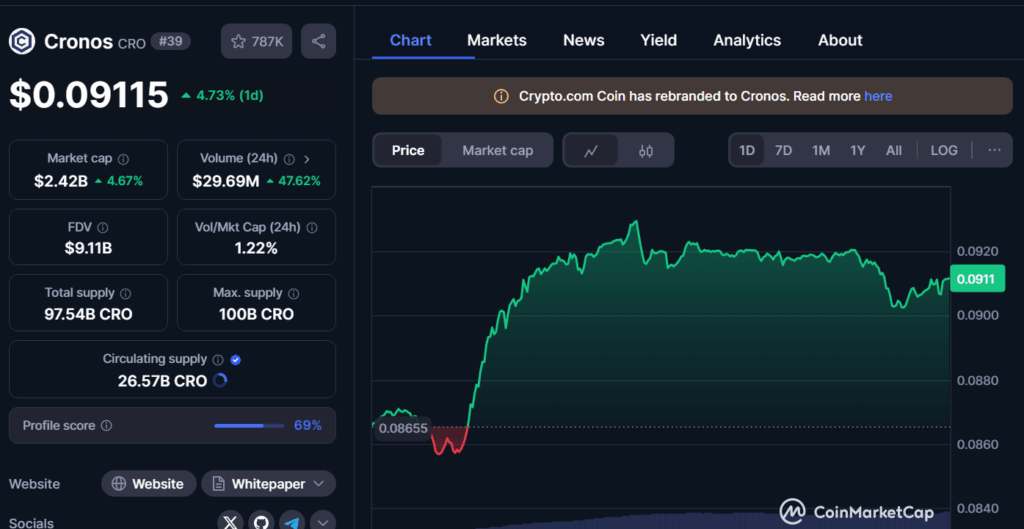Select the Market cap chart toggle
1024x529 pixels.
click(498, 151)
